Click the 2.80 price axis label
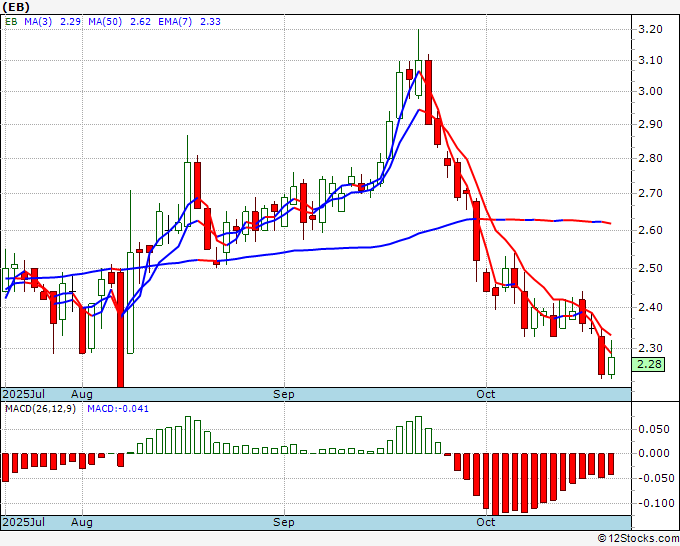Screen dimensions: 680x546 pyautogui.click(x=650, y=158)
